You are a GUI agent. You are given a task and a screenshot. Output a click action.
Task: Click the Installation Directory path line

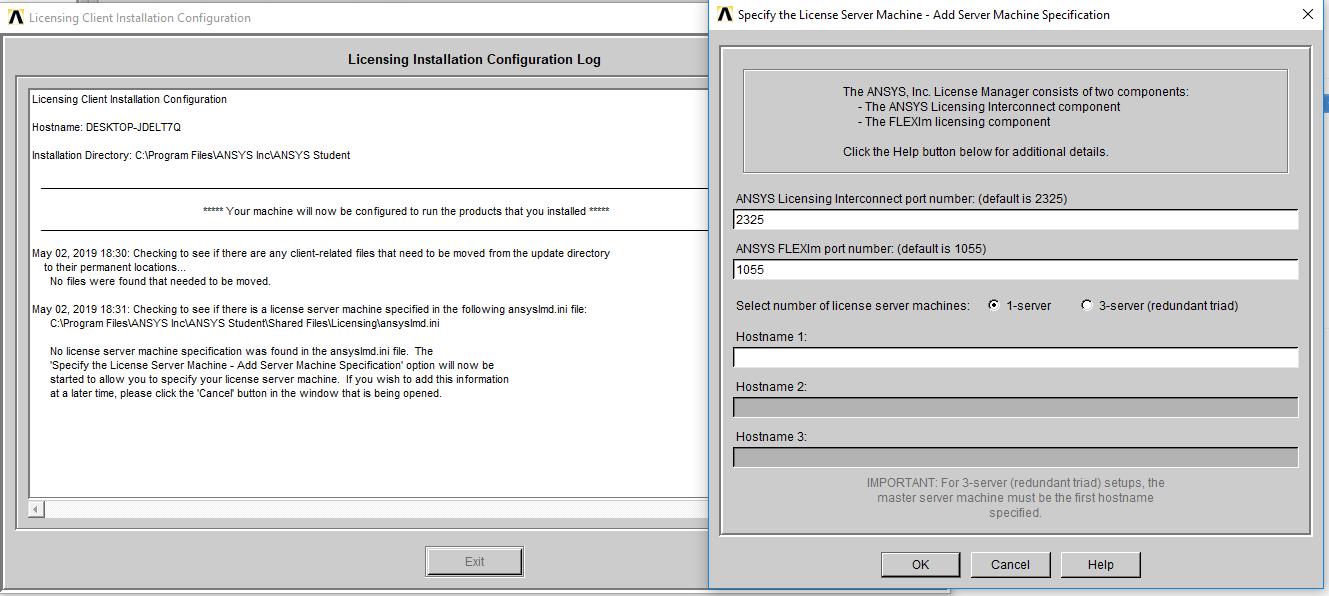pyautogui.click(x=191, y=155)
